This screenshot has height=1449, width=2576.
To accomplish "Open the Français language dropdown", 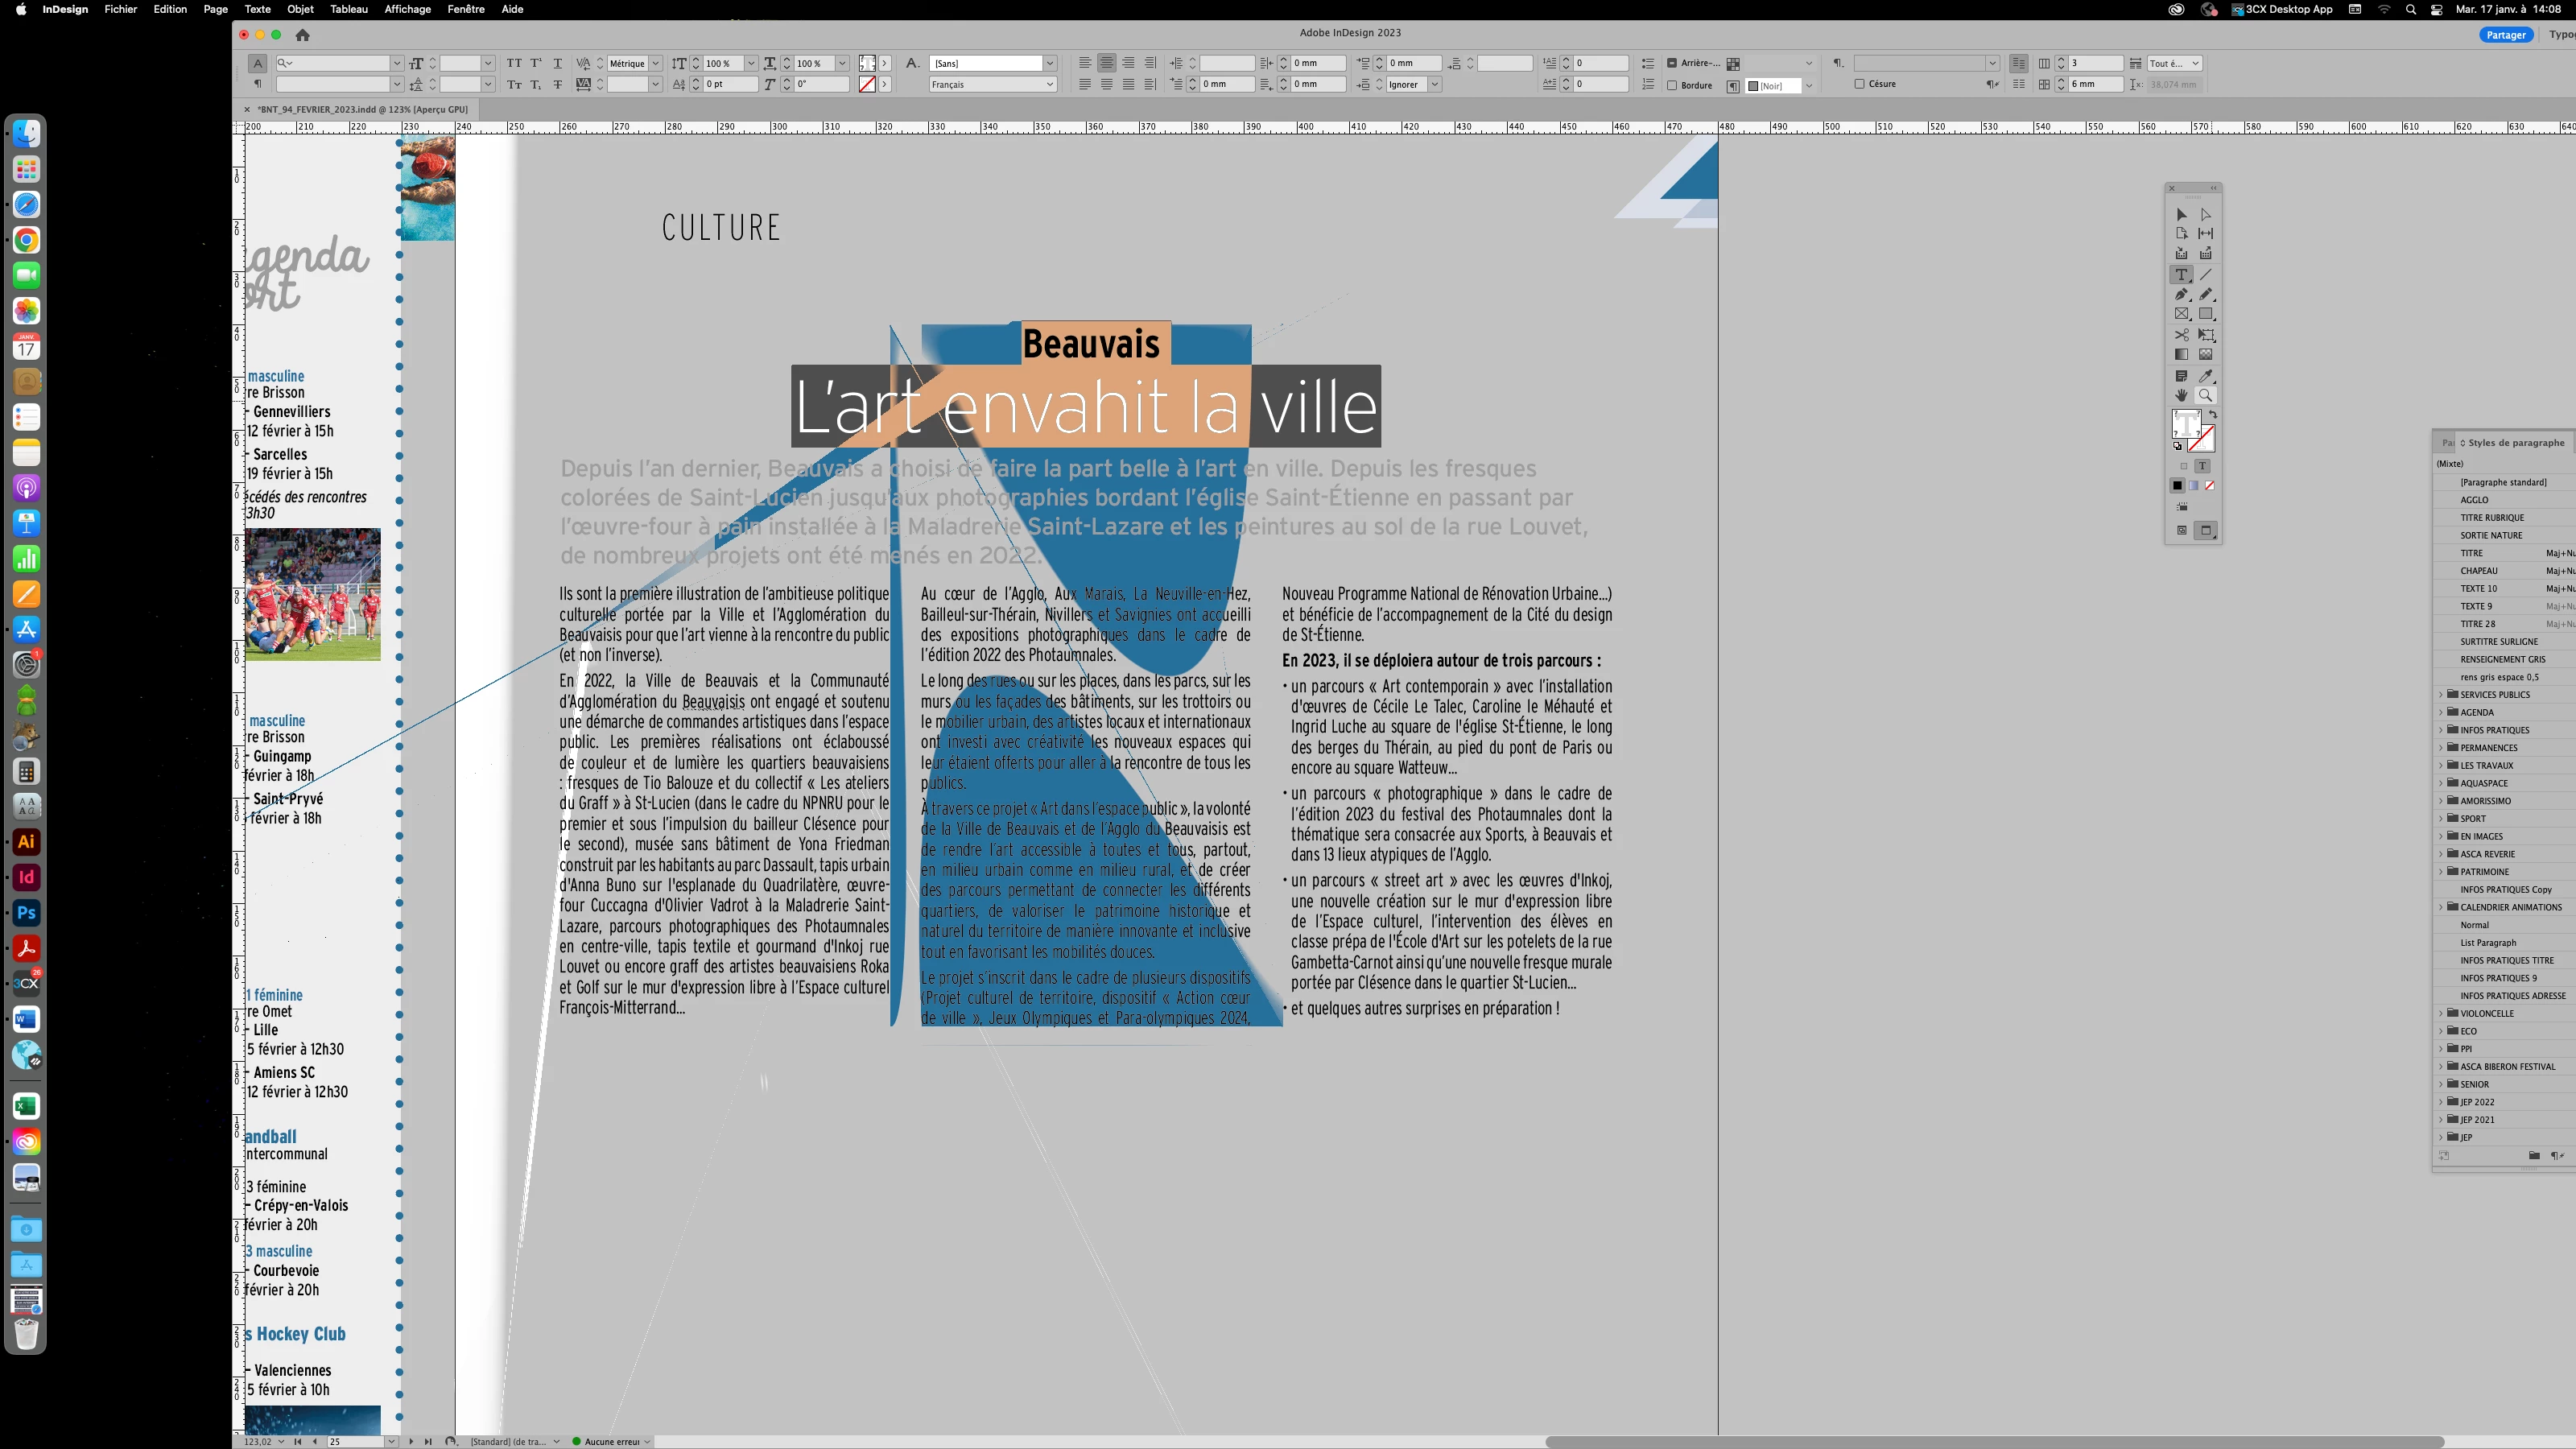I will (x=992, y=85).
